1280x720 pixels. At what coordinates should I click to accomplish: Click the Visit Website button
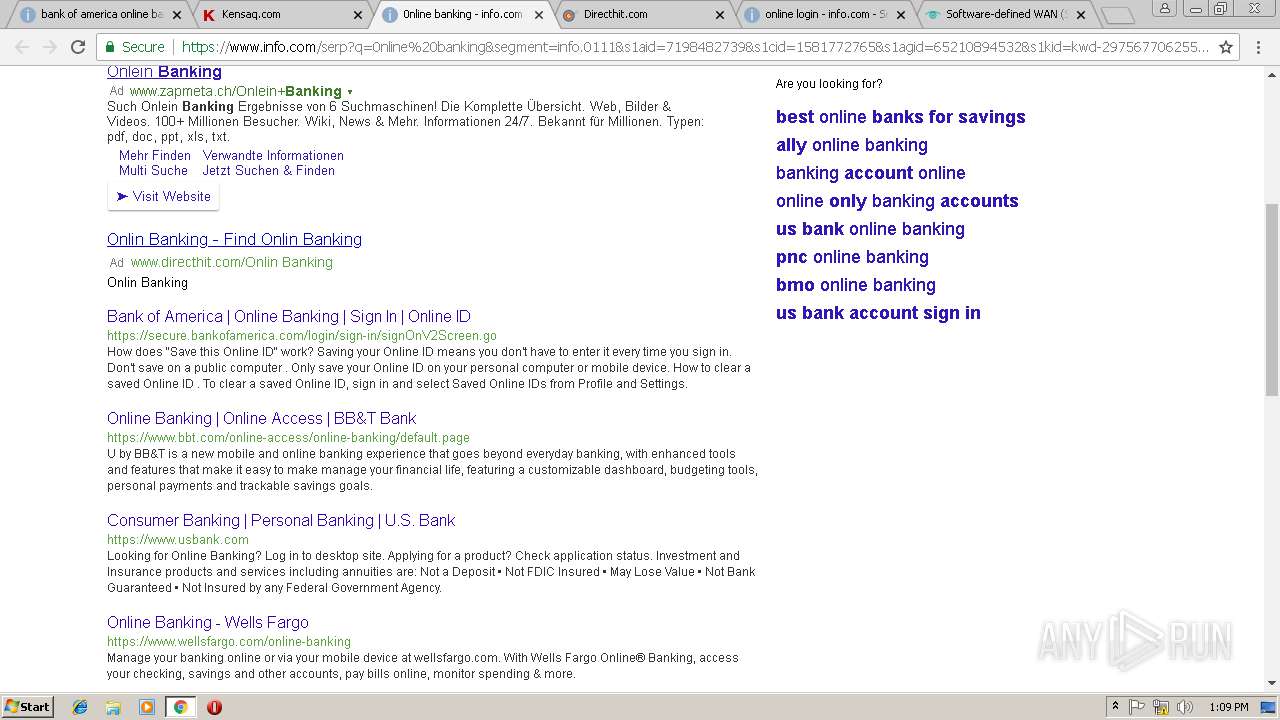point(163,197)
